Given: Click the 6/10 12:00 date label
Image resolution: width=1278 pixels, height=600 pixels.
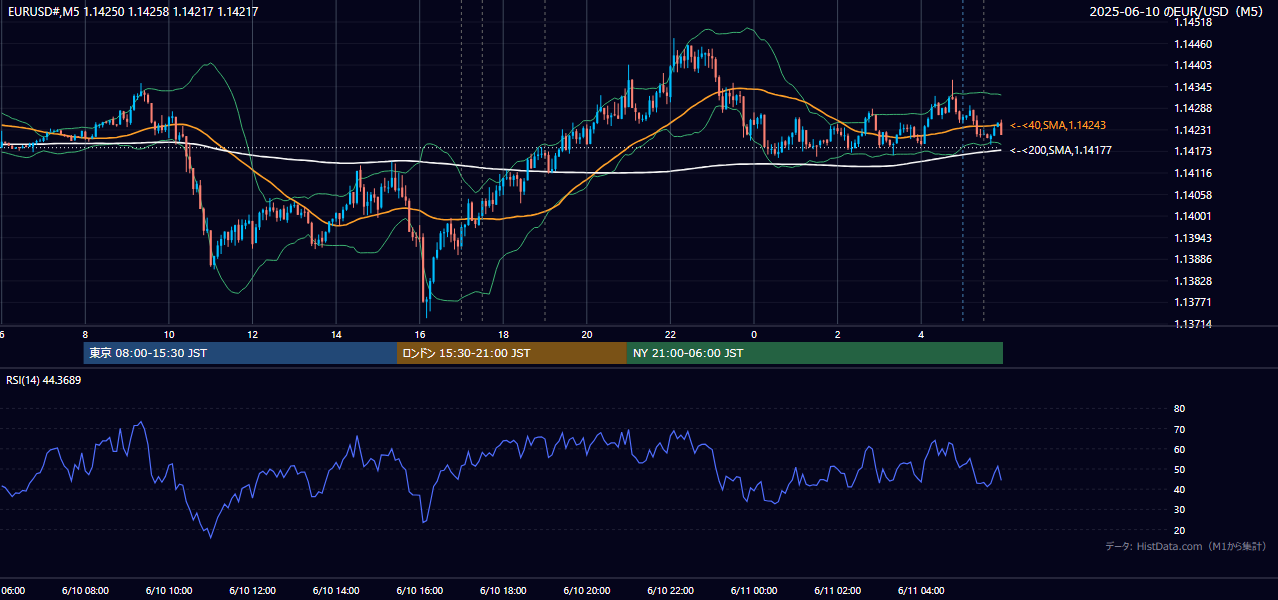Looking at the screenshot, I should (252, 591).
